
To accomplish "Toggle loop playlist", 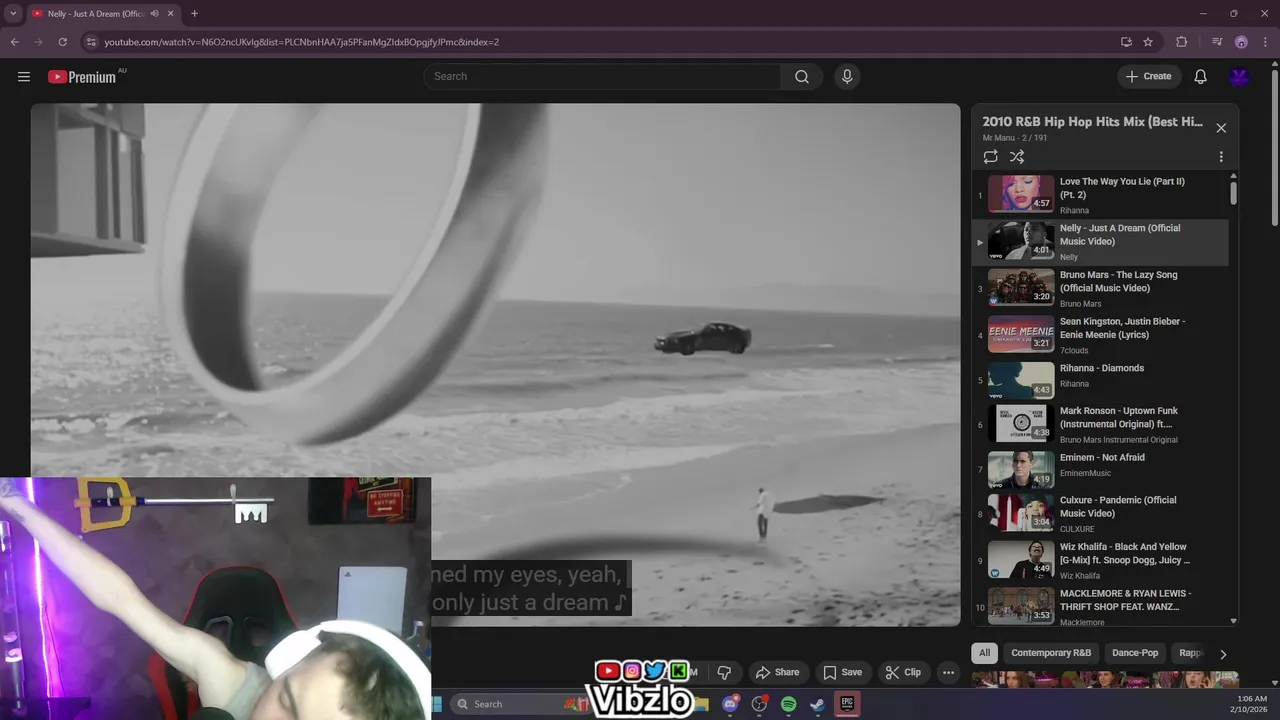I will click(990, 157).
